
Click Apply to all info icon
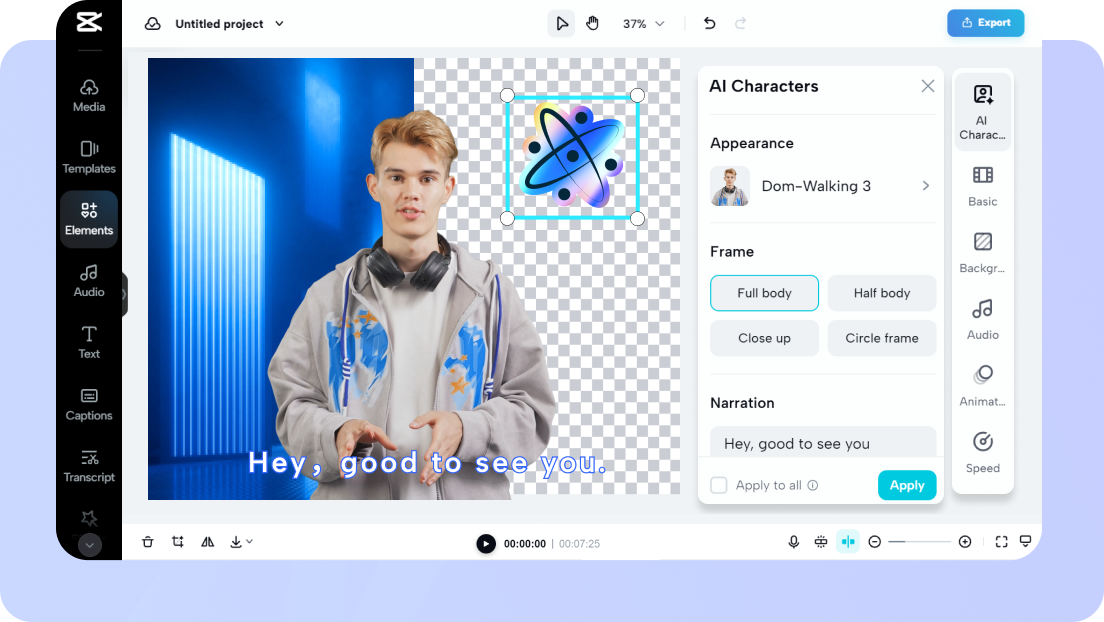point(813,485)
